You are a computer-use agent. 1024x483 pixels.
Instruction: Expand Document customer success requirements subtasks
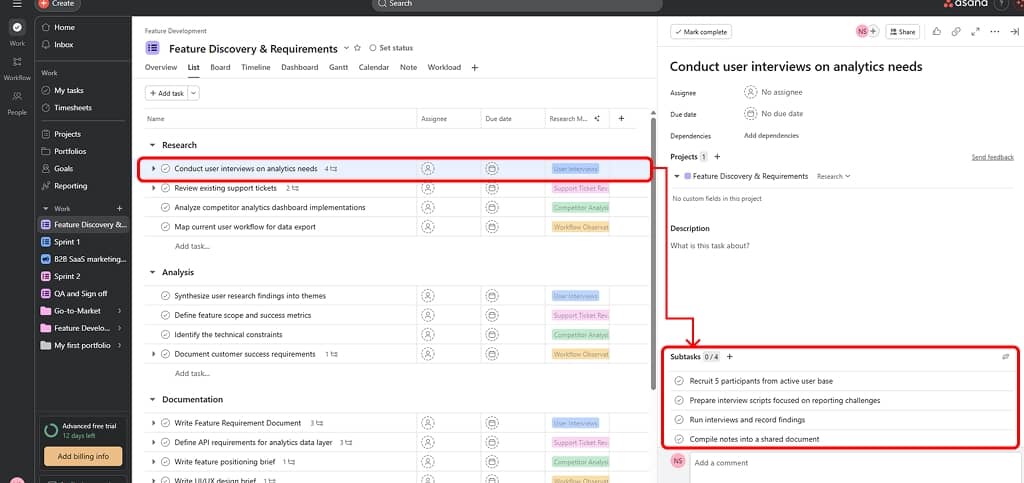(154, 354)
